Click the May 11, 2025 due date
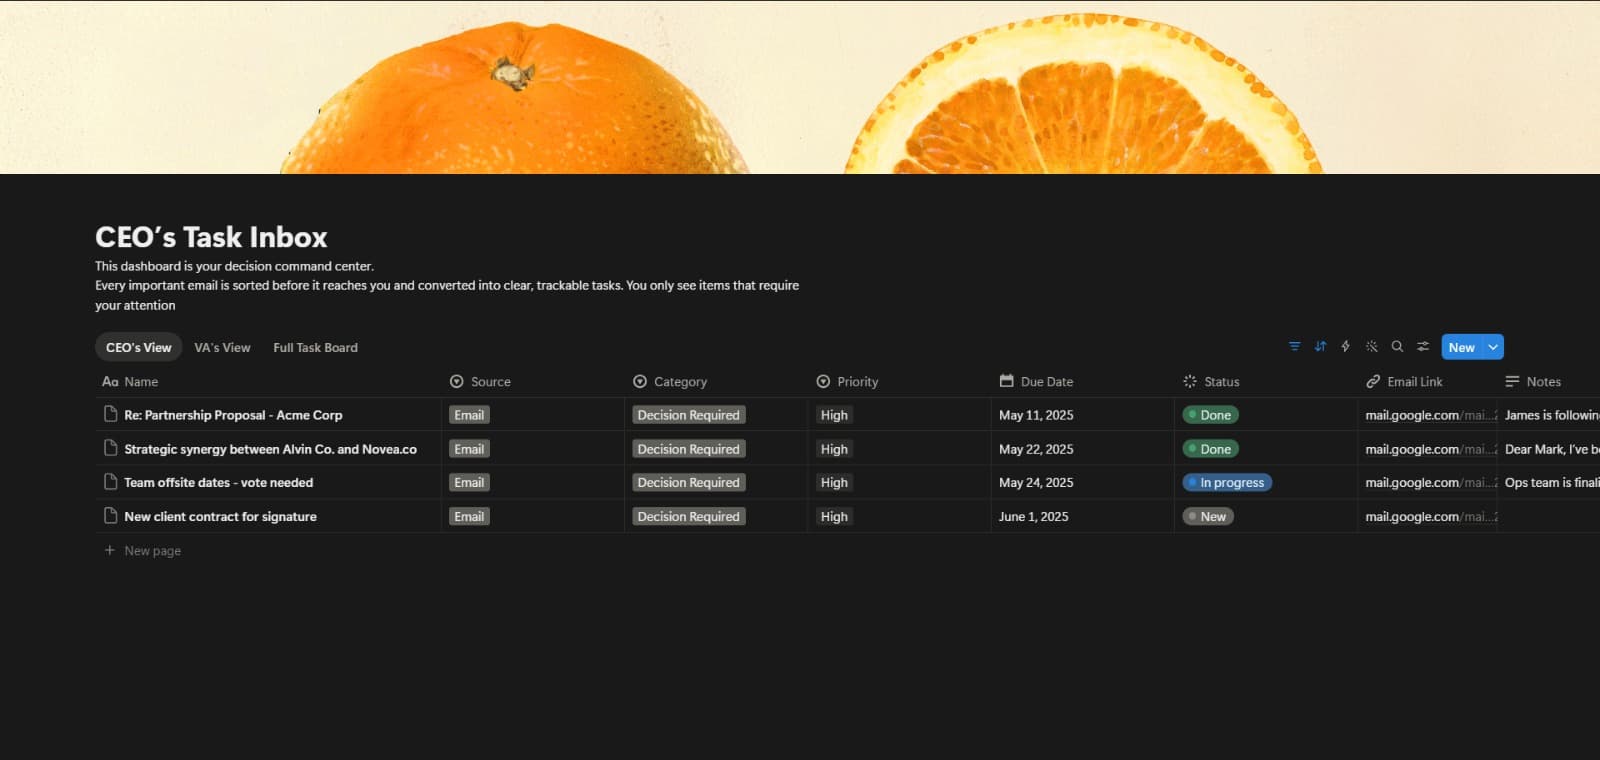 click(x=1036, y=415)
